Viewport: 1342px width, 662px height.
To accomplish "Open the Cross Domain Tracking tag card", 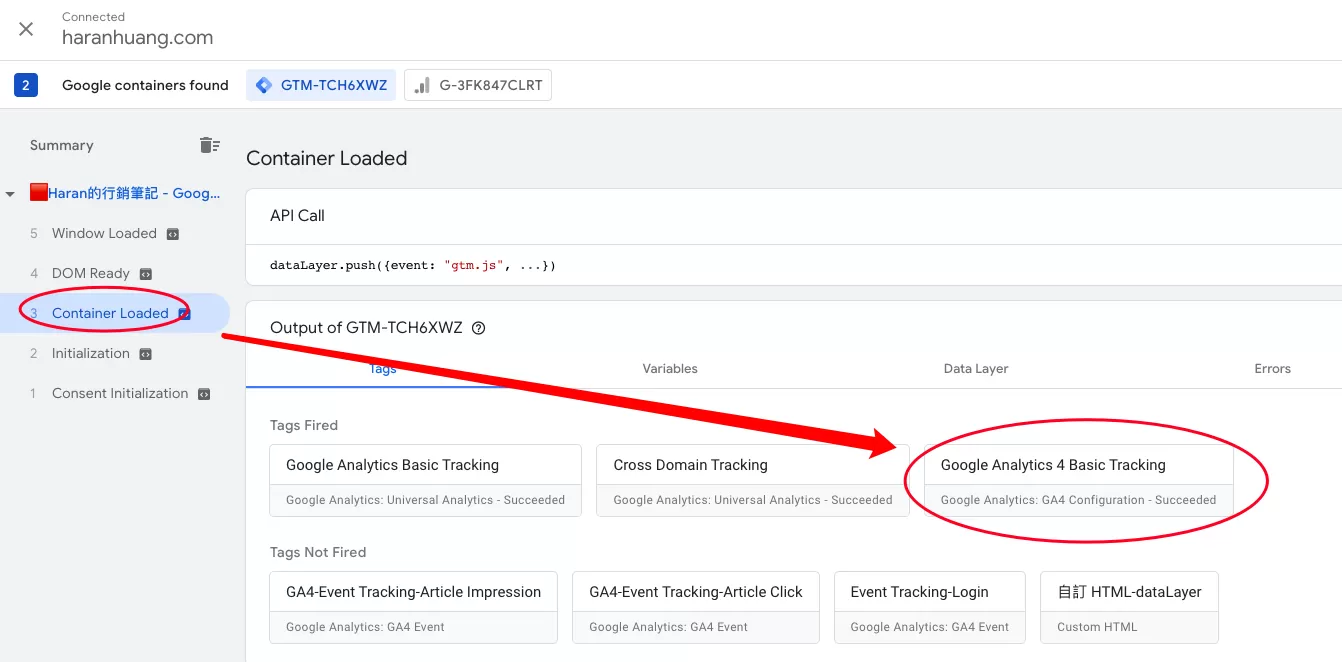I will [x=753, y=480].
